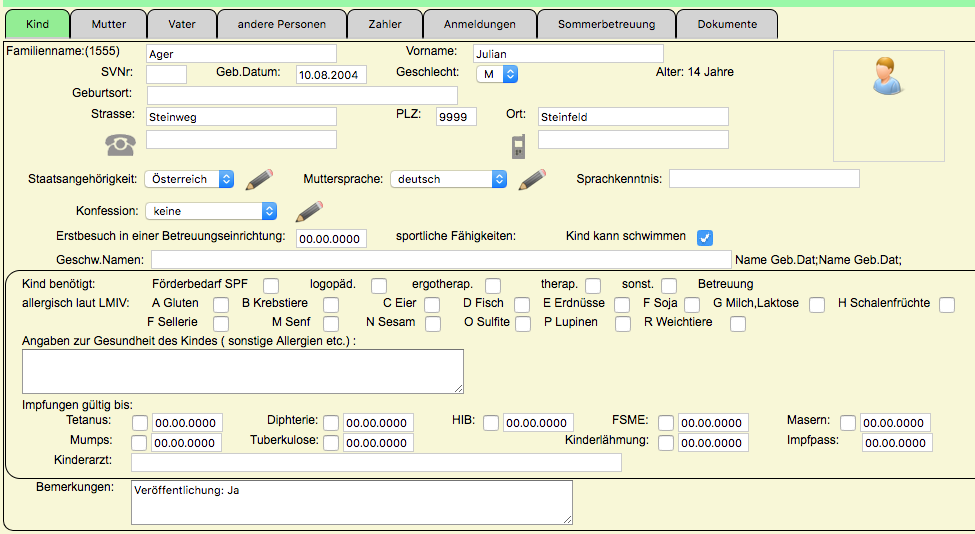The width and height of the screenshot is (975, 534).
Task: Tick the Tetanus vaccination checkbox
Action: point(140,423)
